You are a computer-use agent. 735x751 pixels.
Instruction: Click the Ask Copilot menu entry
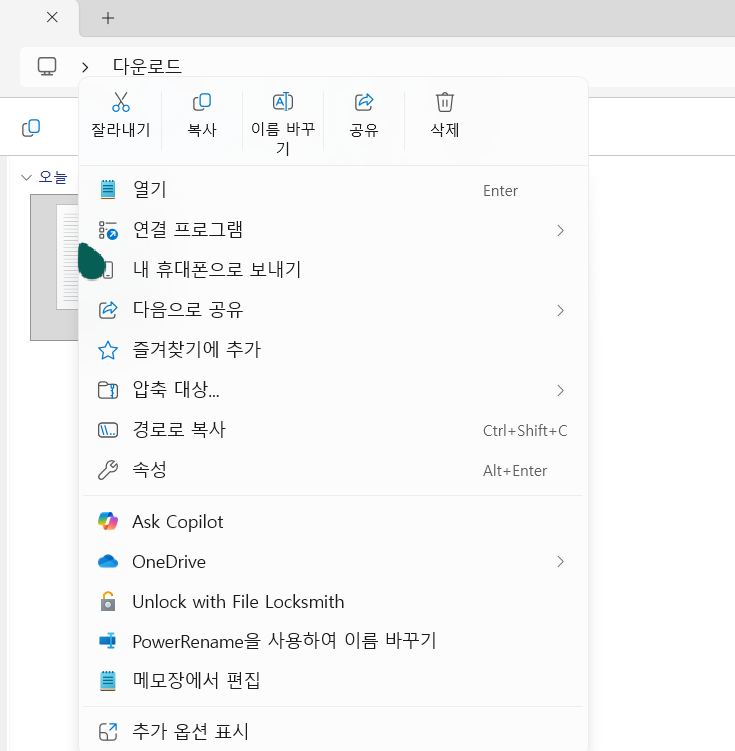coord(178,522)
